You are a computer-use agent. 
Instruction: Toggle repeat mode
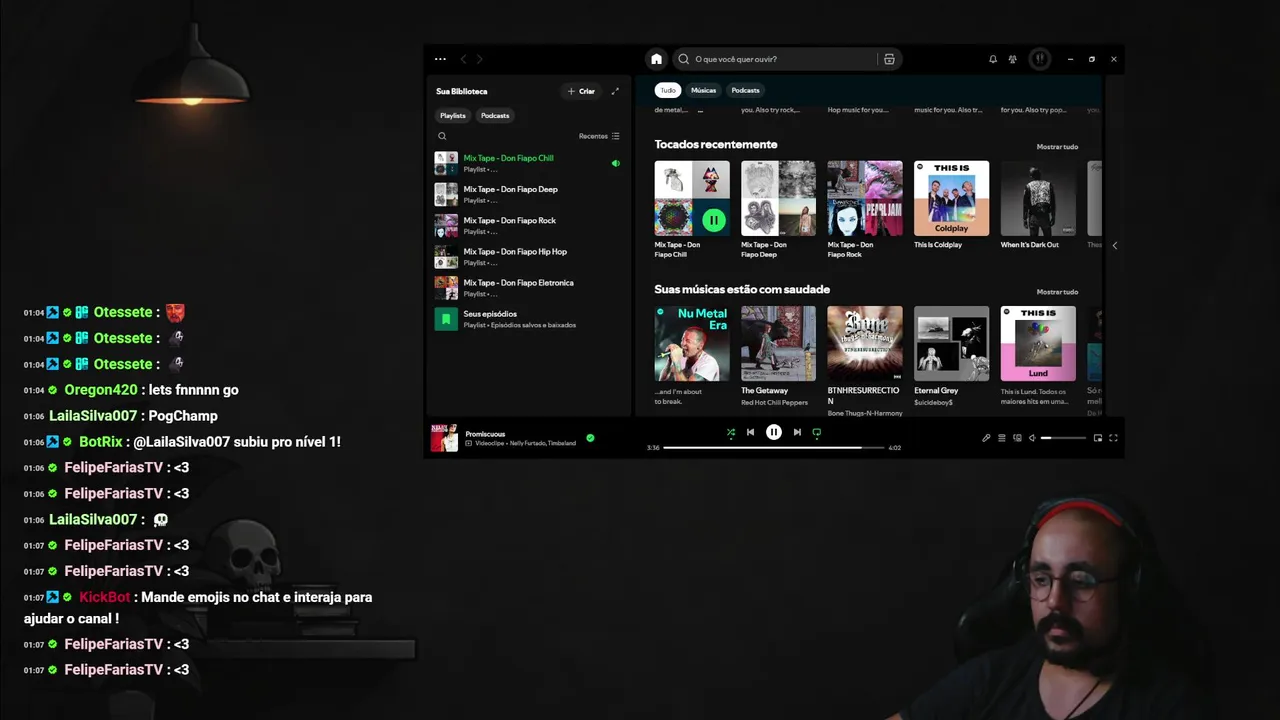point(816,433)
